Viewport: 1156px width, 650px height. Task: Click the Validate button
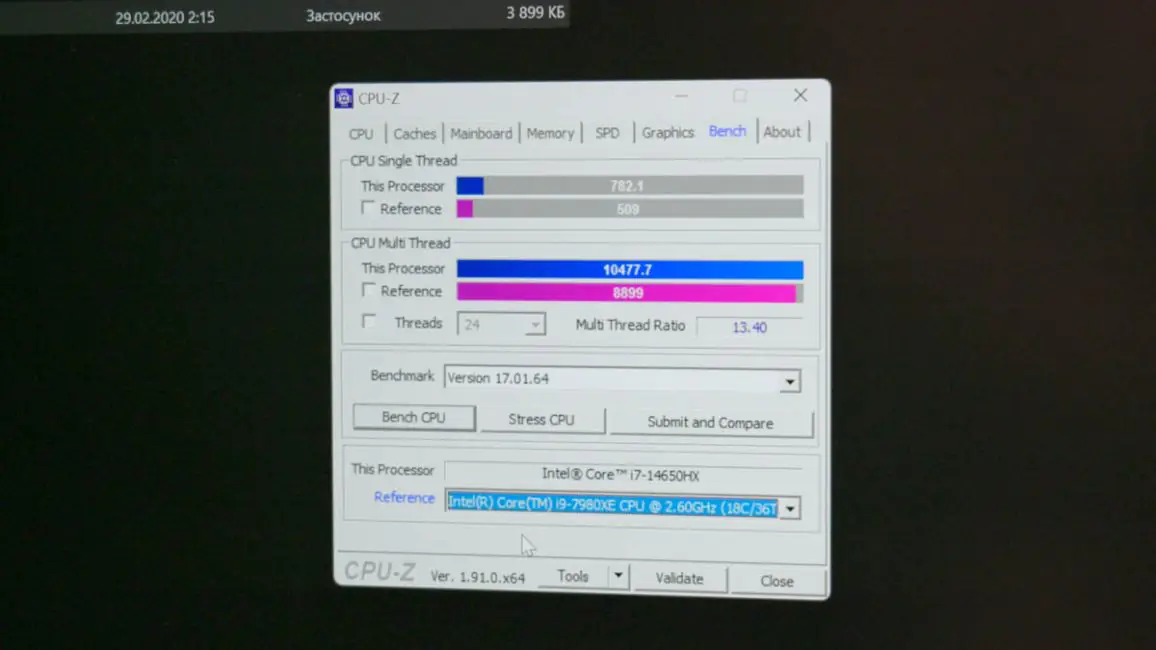(x=680, y=579)
